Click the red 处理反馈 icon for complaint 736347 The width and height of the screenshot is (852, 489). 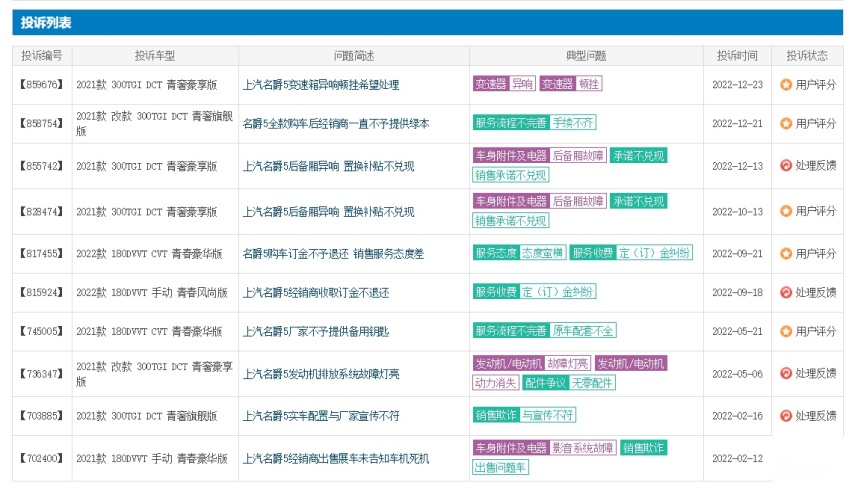click(786, 373)
